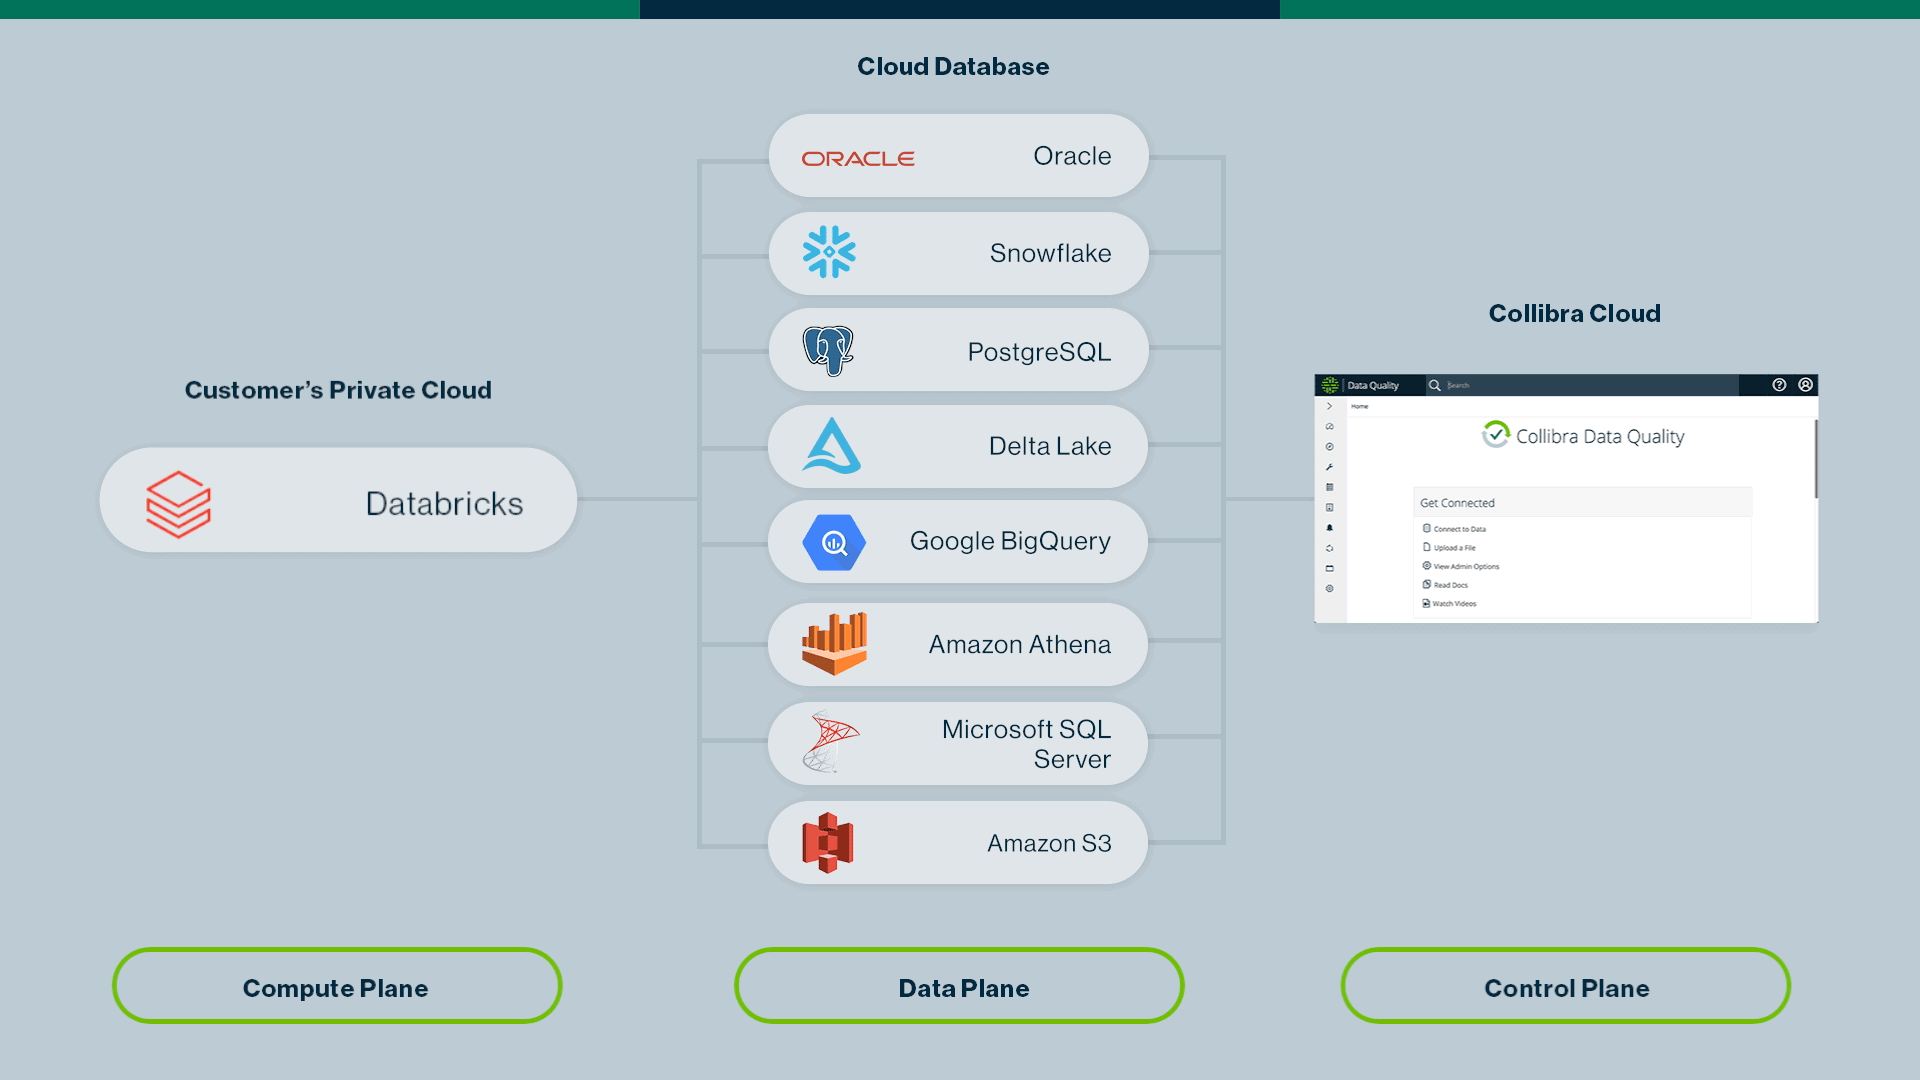Screen dimensions: 1920x1080
Task: Click the user profile icon
Action: (x=1805, y=385)
